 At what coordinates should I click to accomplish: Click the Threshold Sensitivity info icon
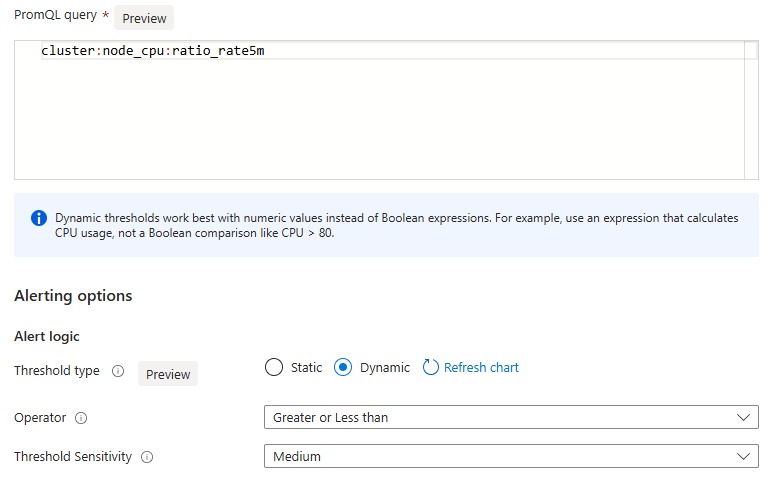pos(147,457)
